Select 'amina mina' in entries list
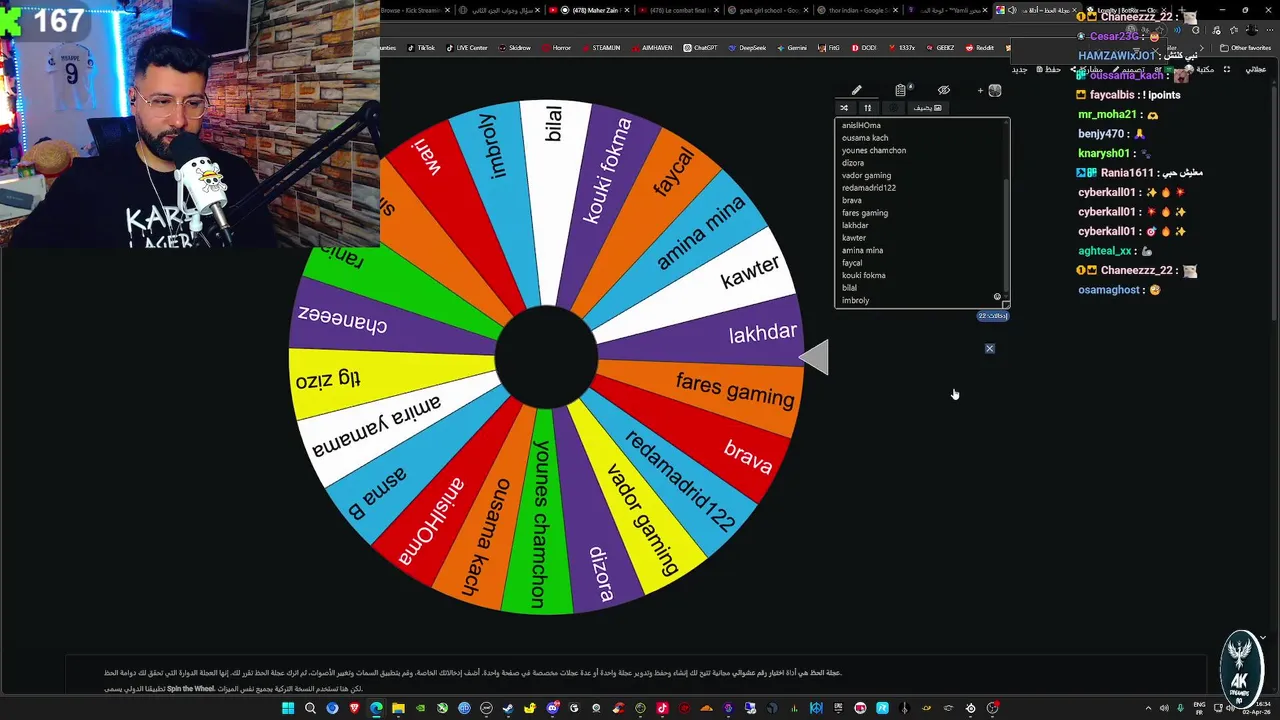This screenshot has width=1280, height=720. point(862,250)
